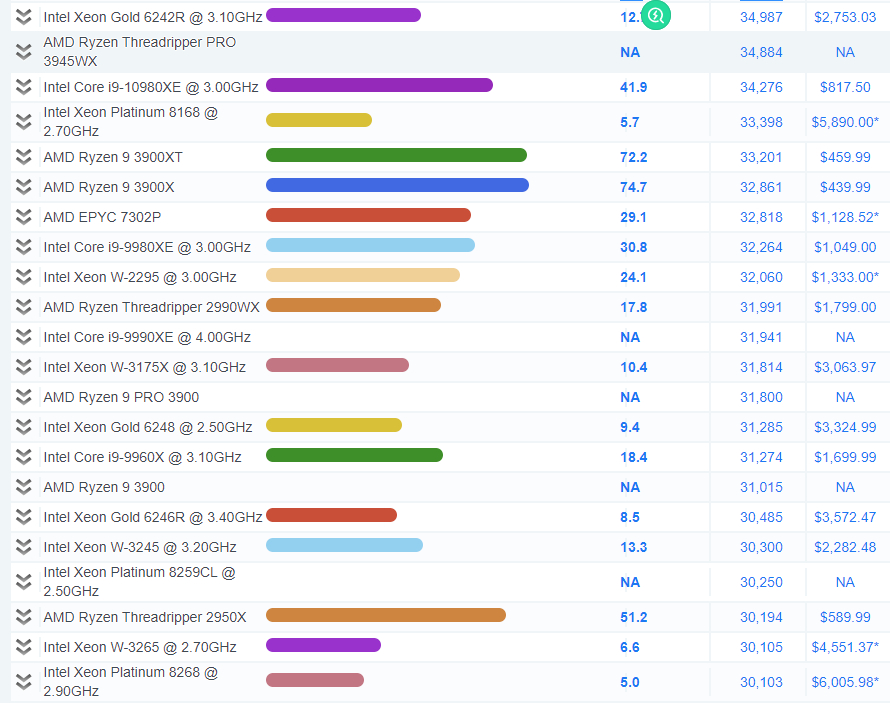Expand the Core i9-10980XE row details
The height and width of the screenshot is (703, 890).
(23, 87)
